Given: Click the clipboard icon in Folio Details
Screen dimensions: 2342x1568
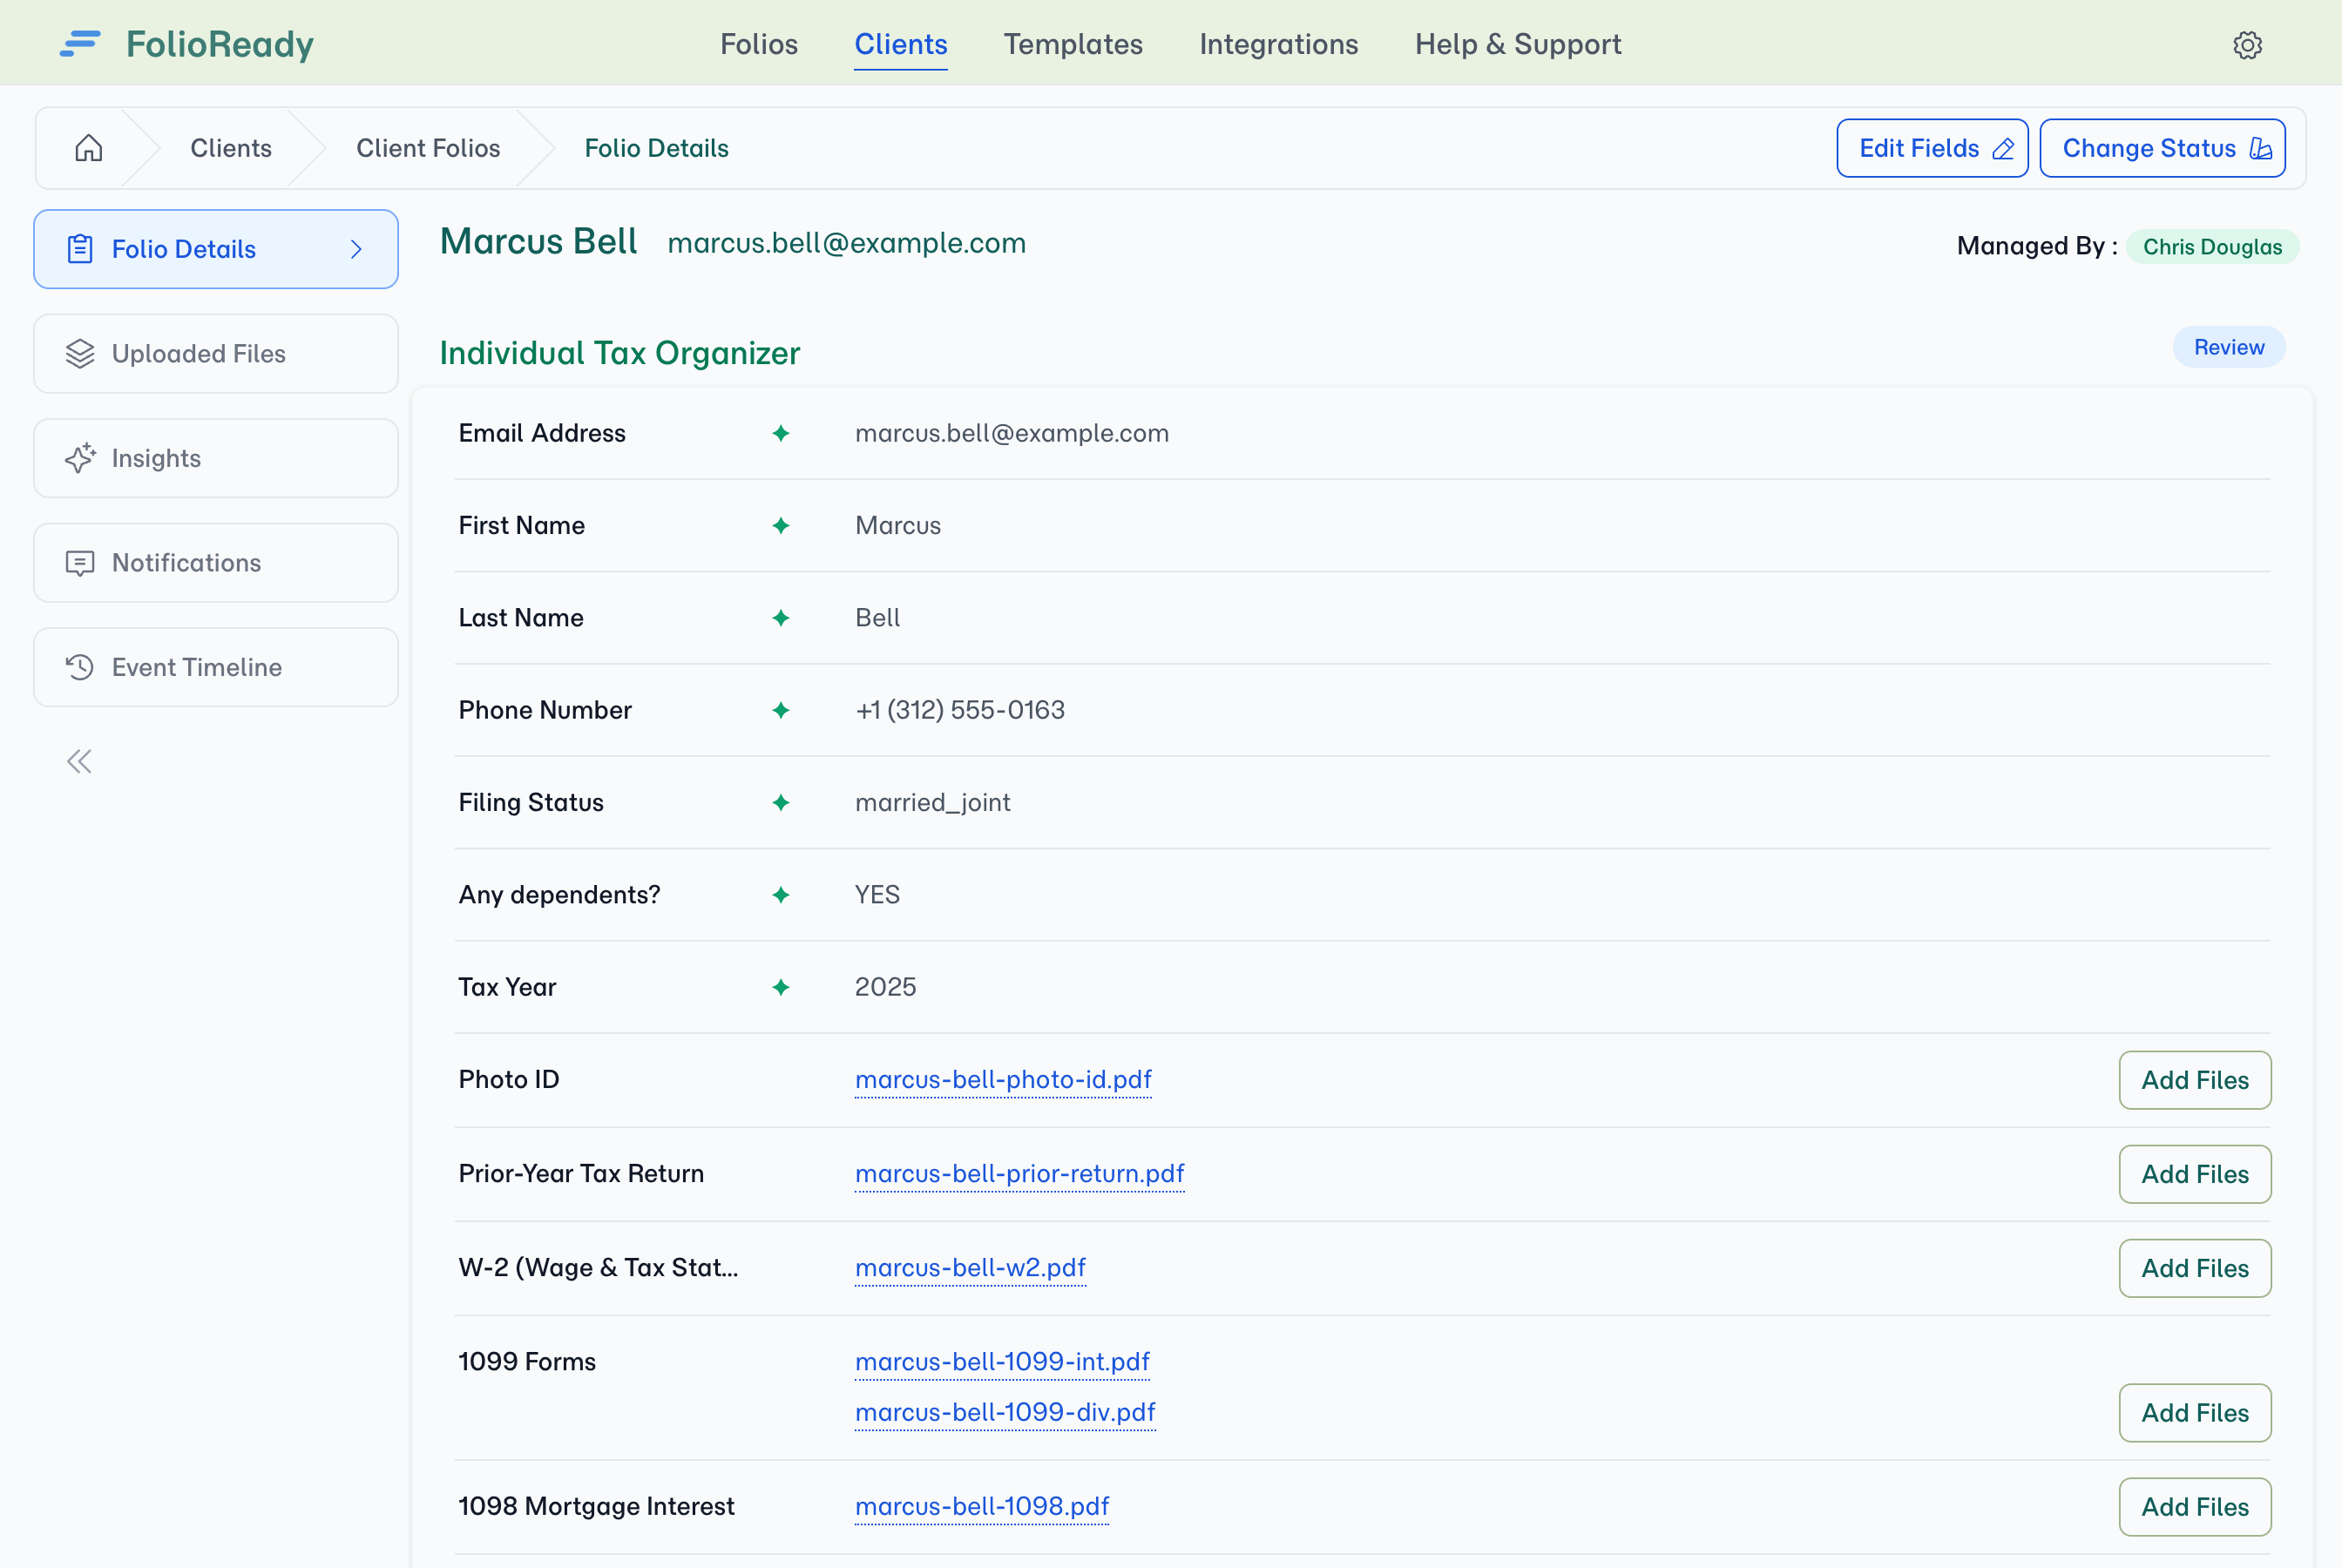Looking at the screenshot, I should (x=80, y=249).
